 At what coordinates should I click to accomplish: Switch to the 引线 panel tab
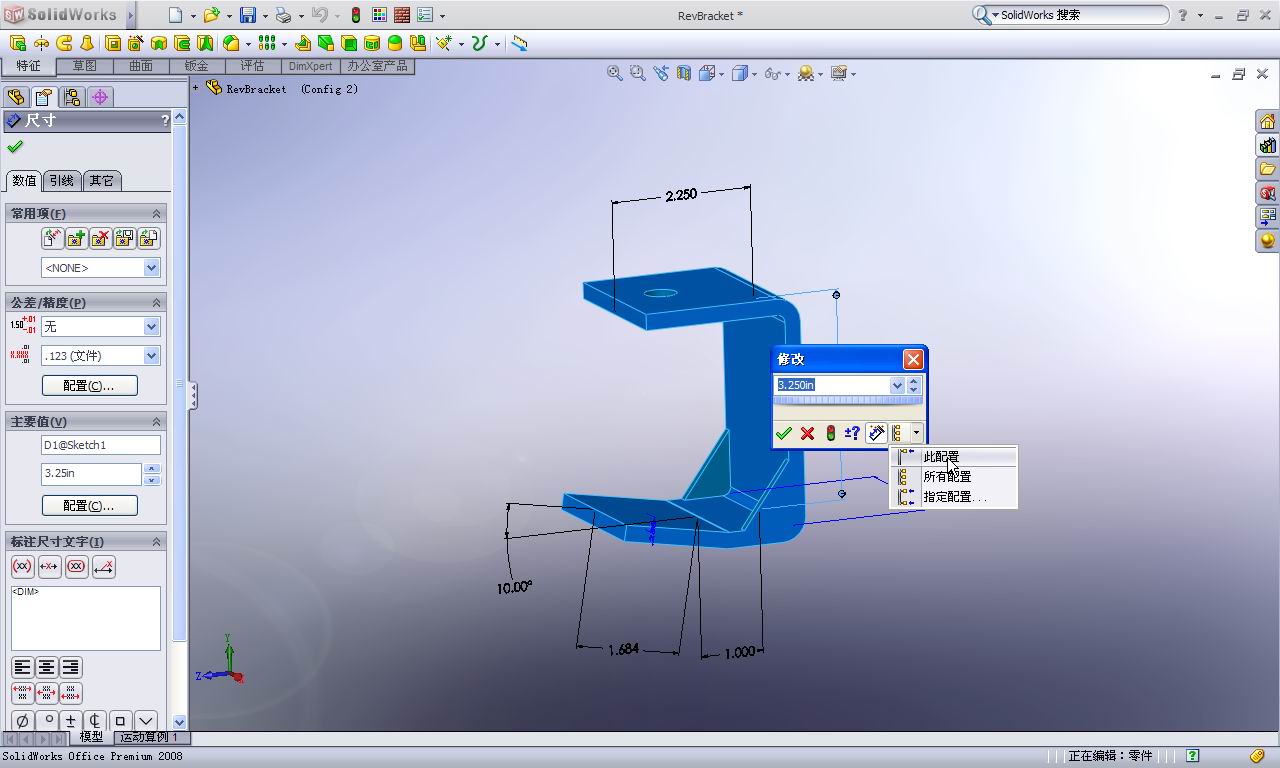[62, 181]
